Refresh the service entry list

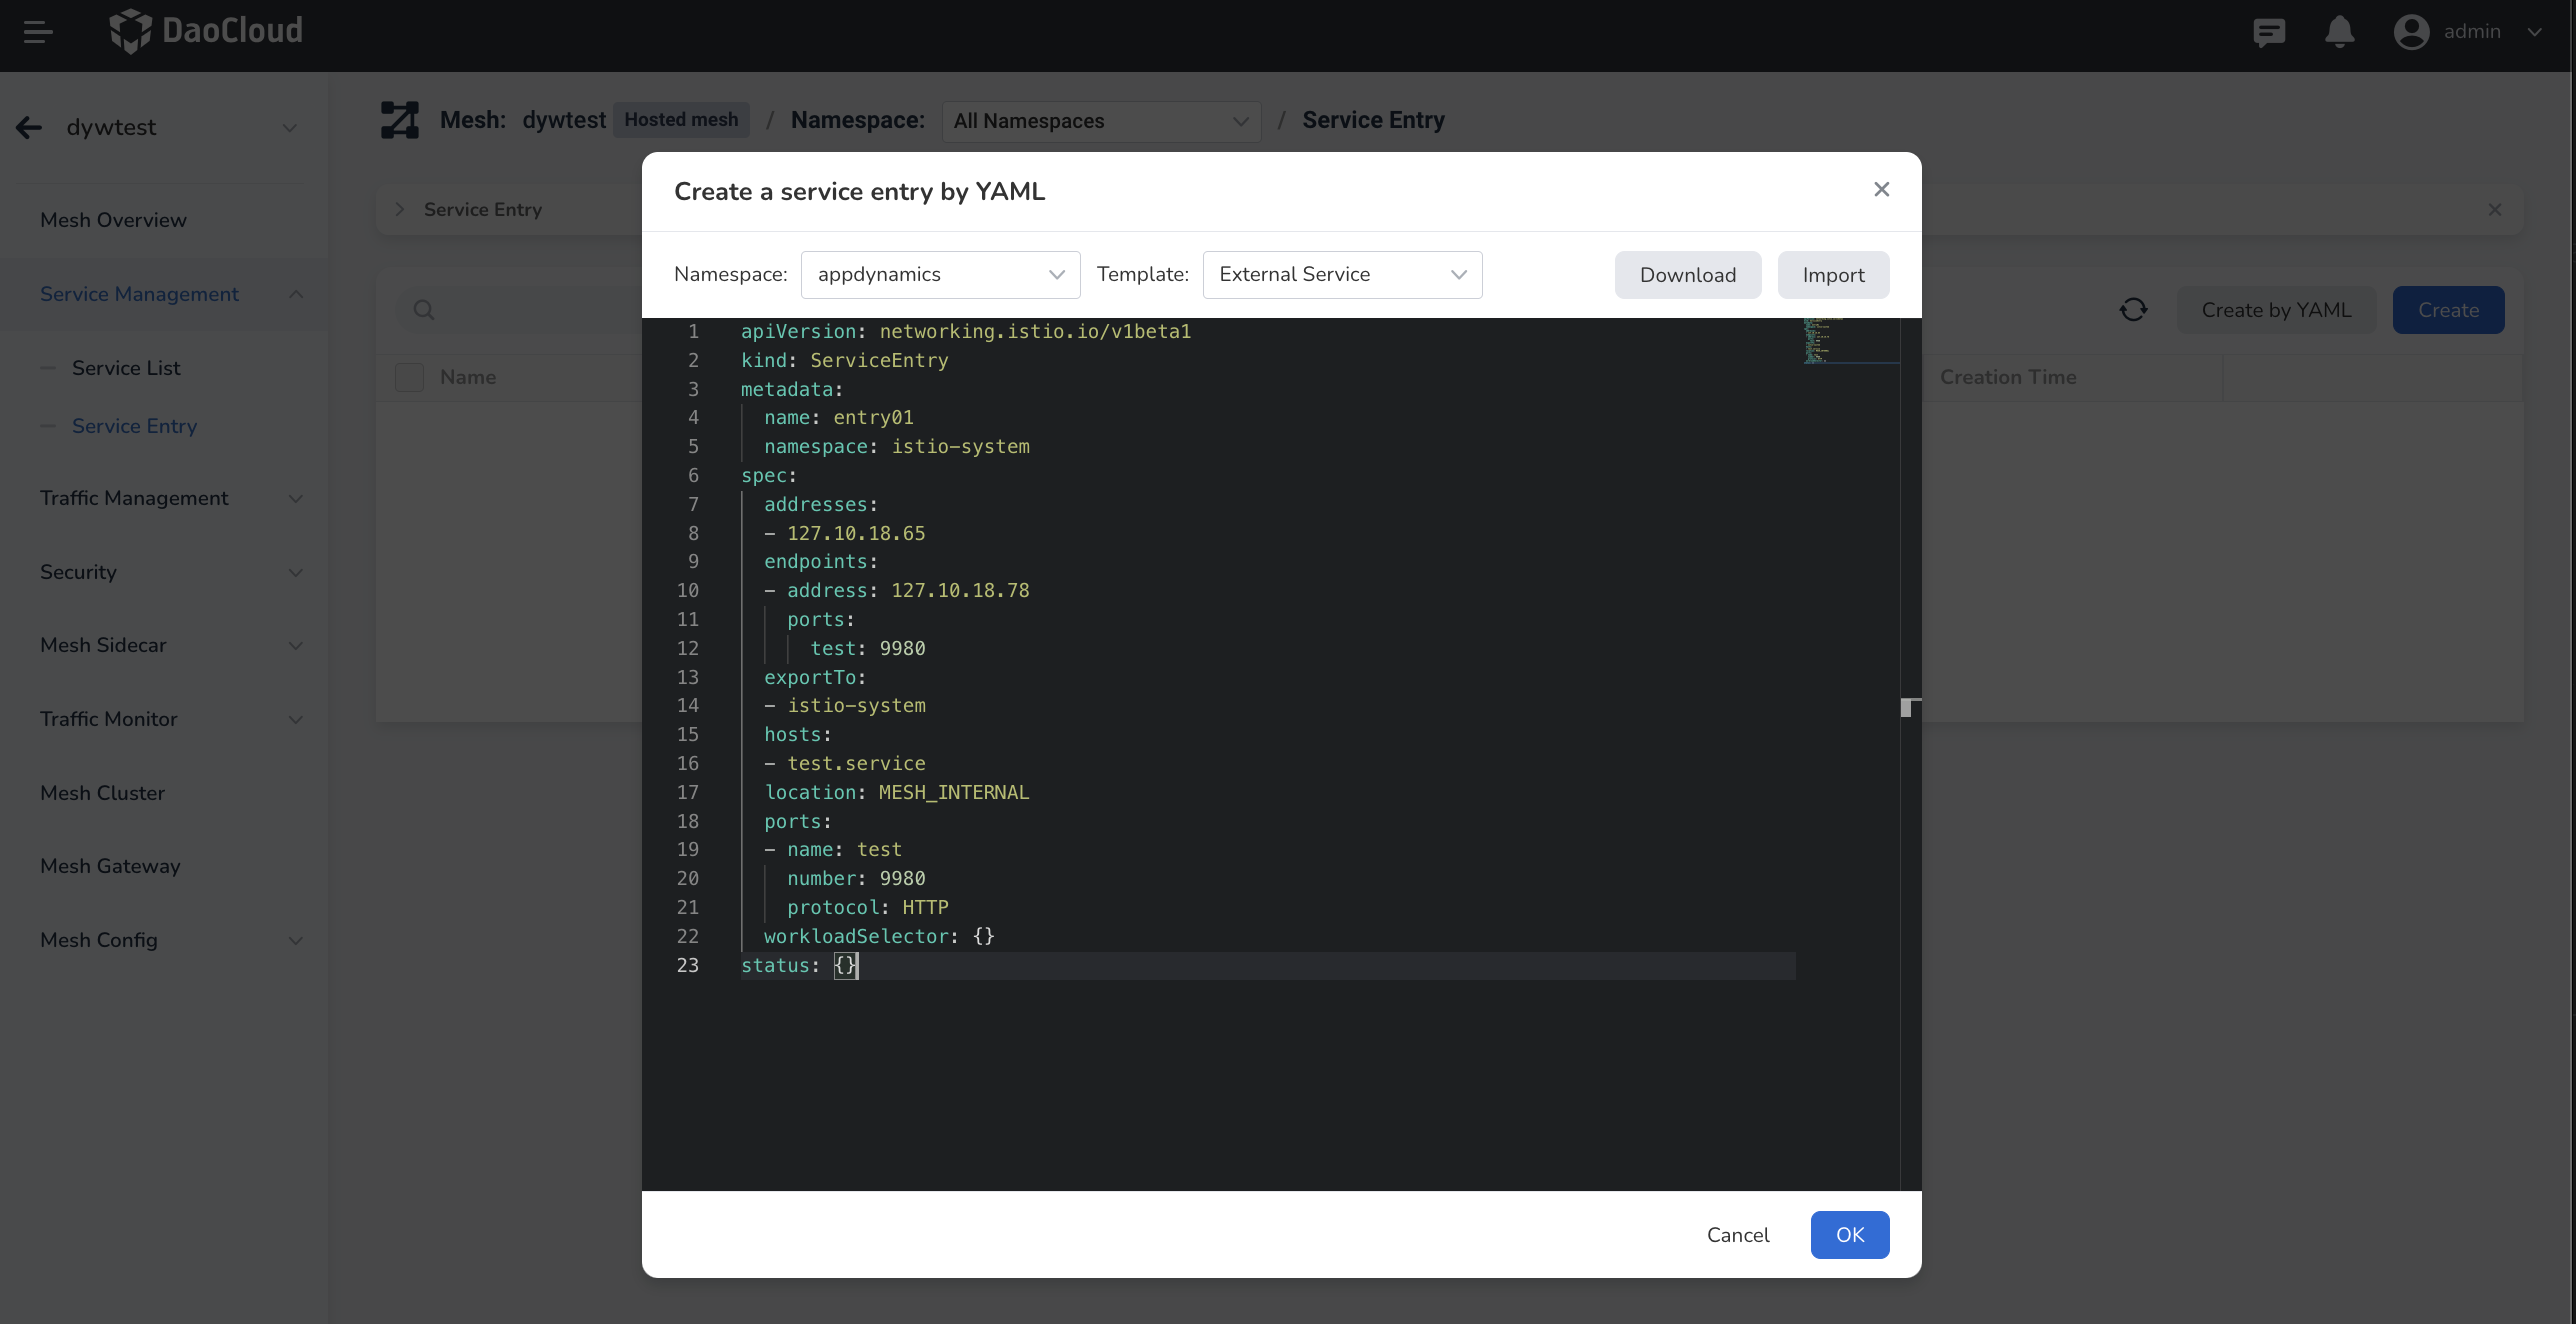point(2133,310)
